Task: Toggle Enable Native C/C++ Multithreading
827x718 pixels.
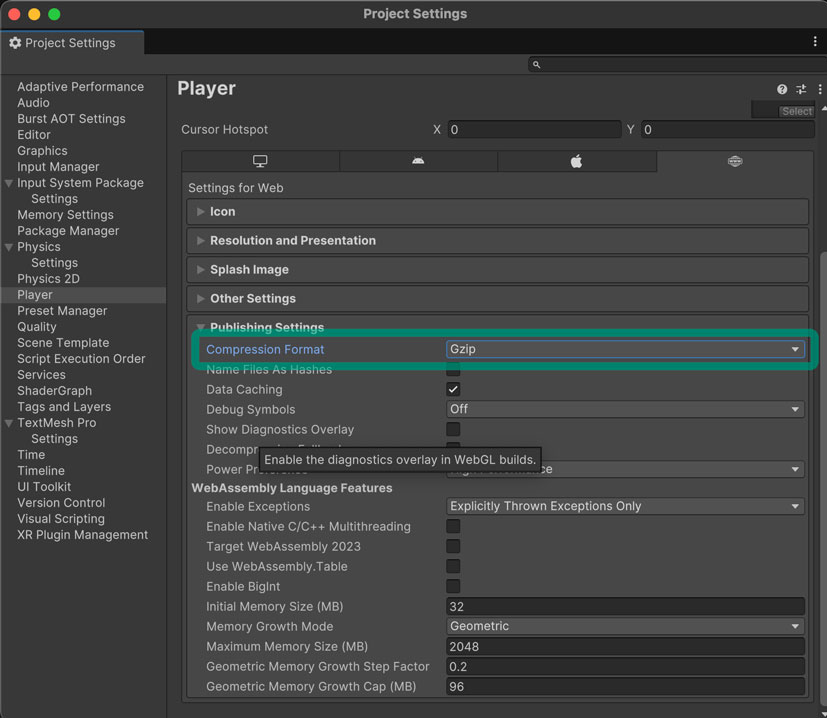Action: point(453,526)
